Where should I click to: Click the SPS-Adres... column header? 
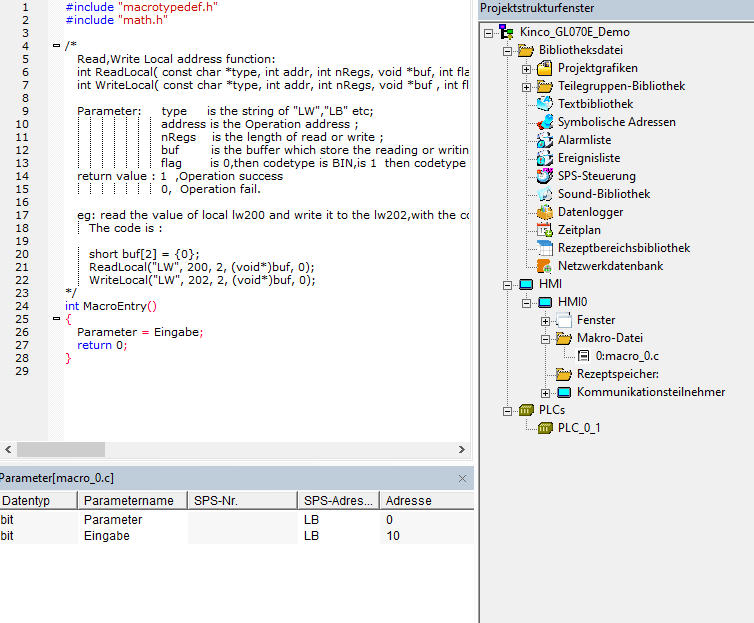coord(339,500)
